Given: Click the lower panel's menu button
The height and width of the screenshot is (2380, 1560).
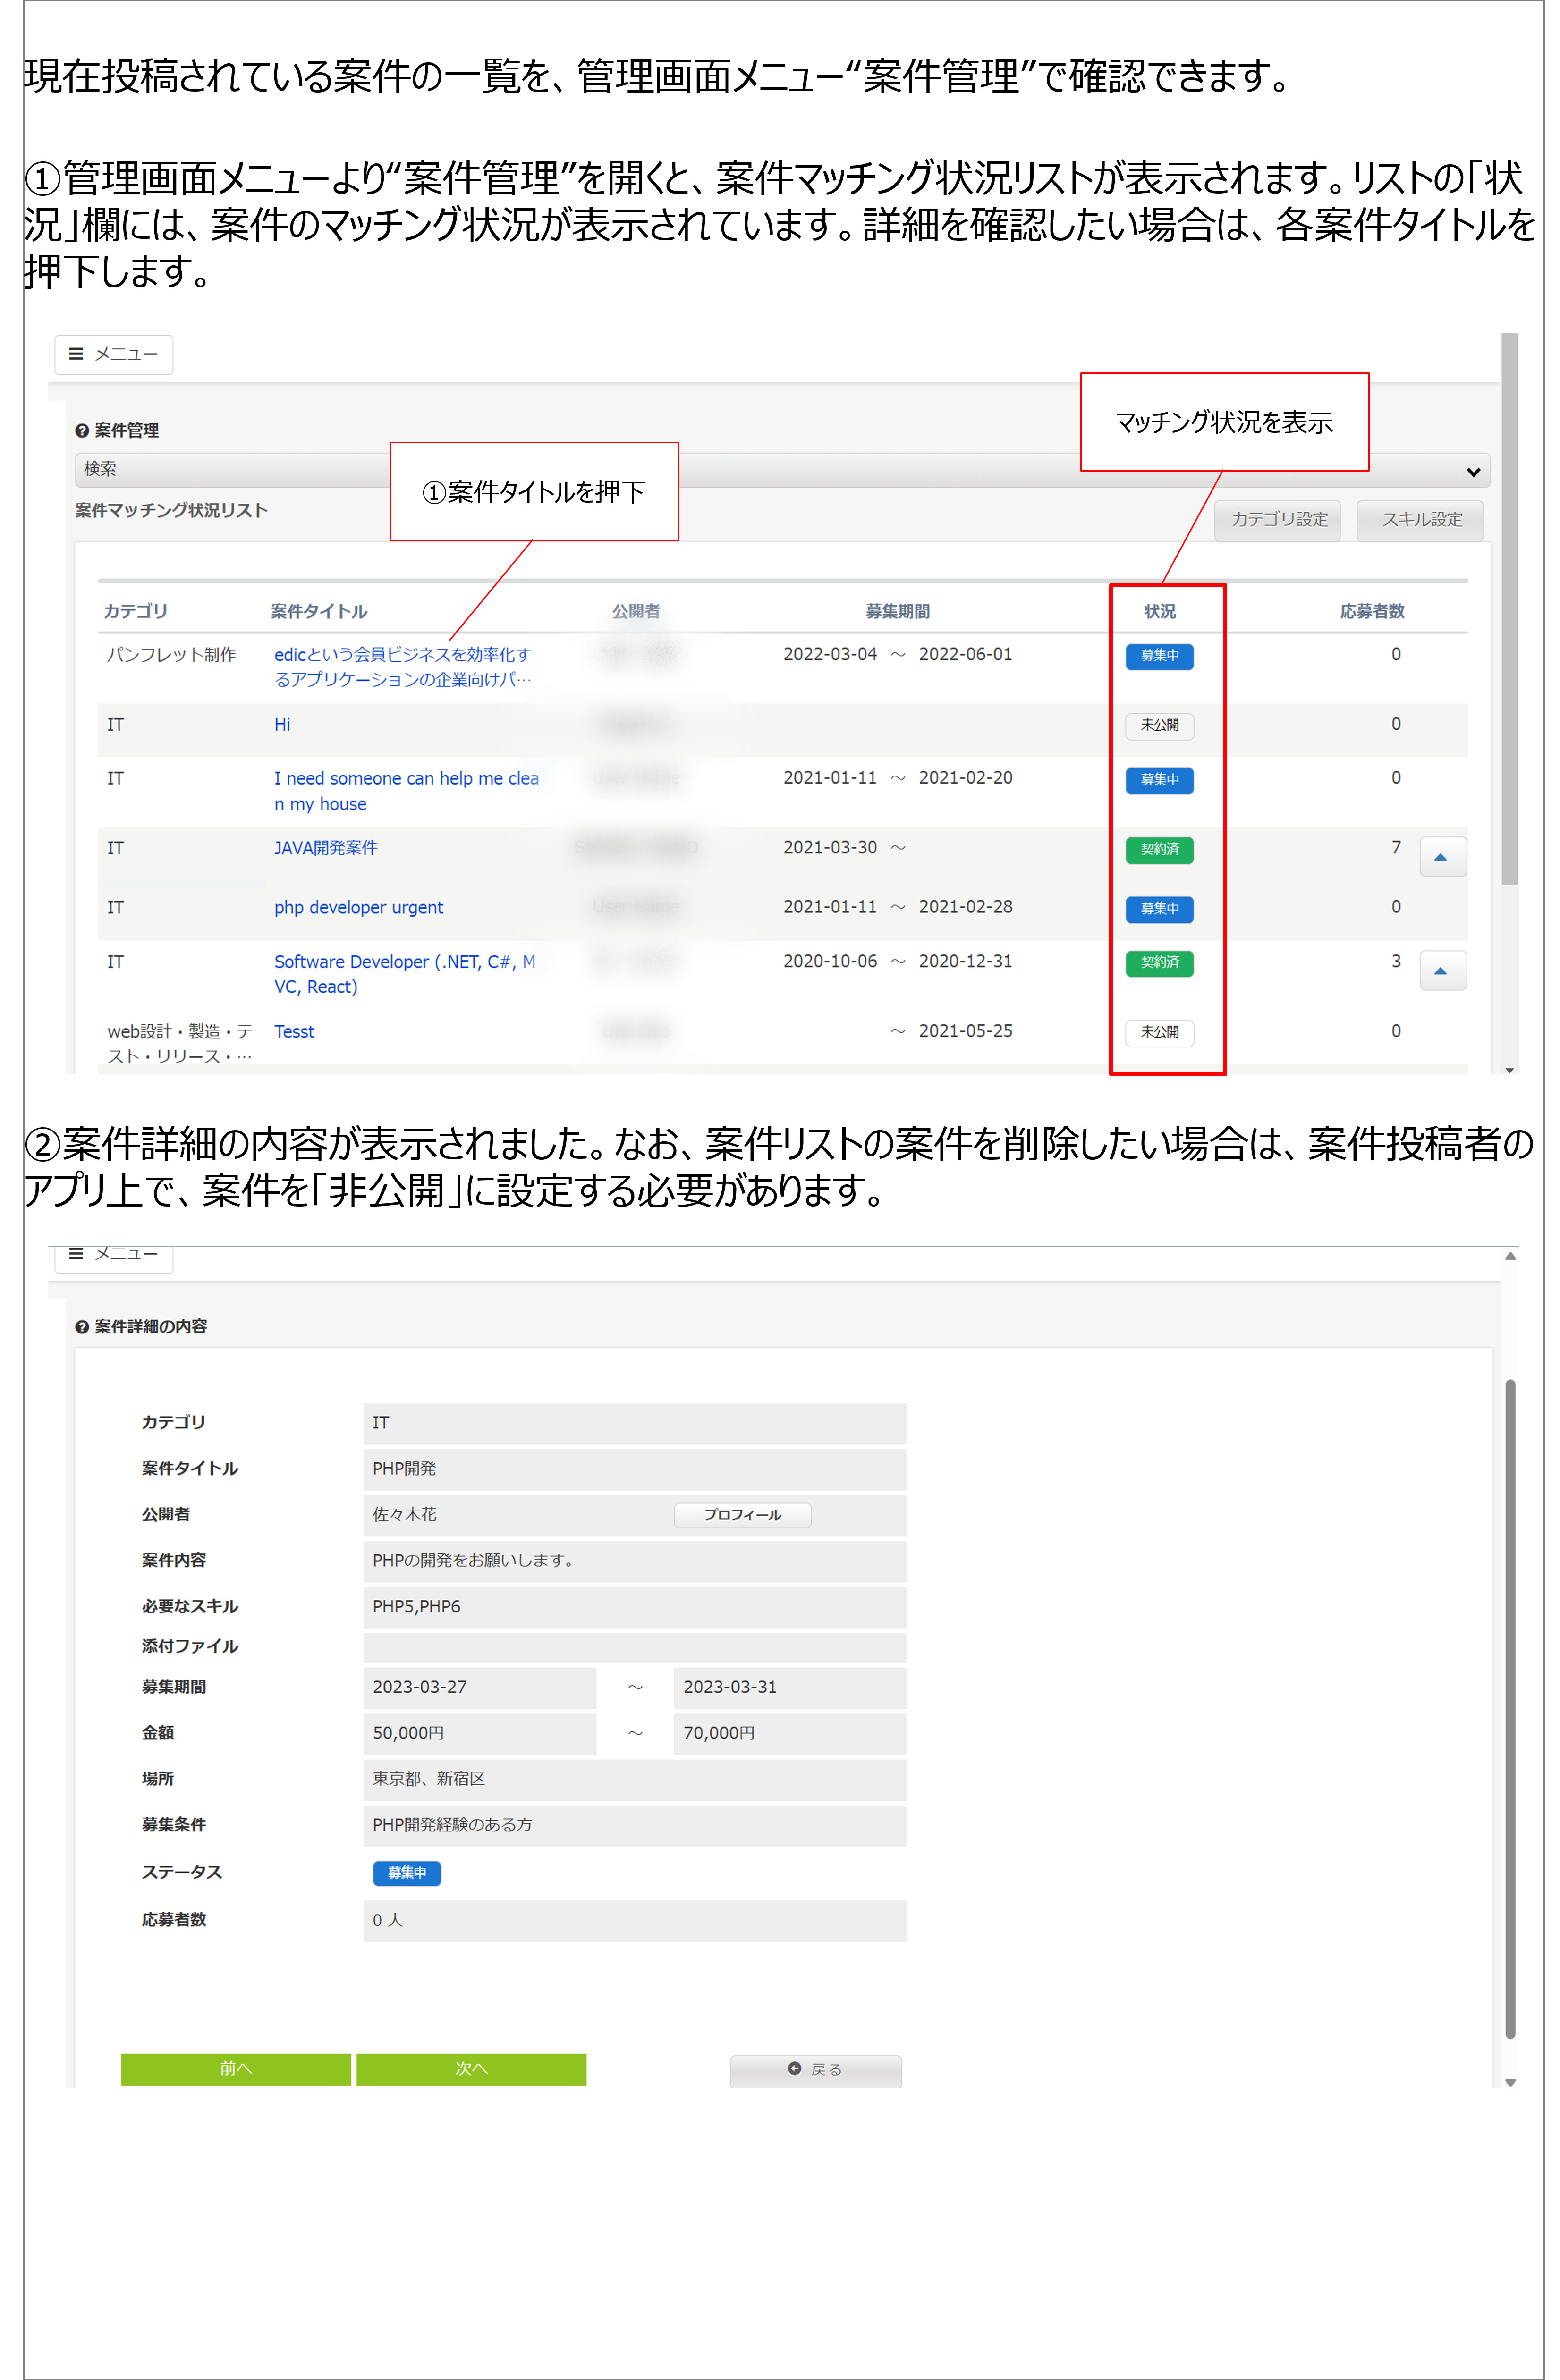Looking at the screenshot, I should (x=113, y=1256).
